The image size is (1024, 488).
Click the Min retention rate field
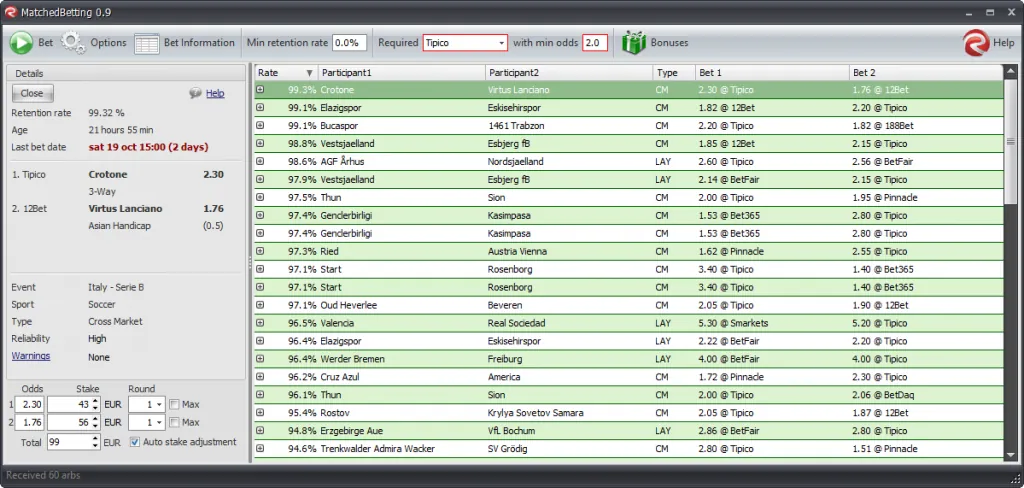point(349,42)
